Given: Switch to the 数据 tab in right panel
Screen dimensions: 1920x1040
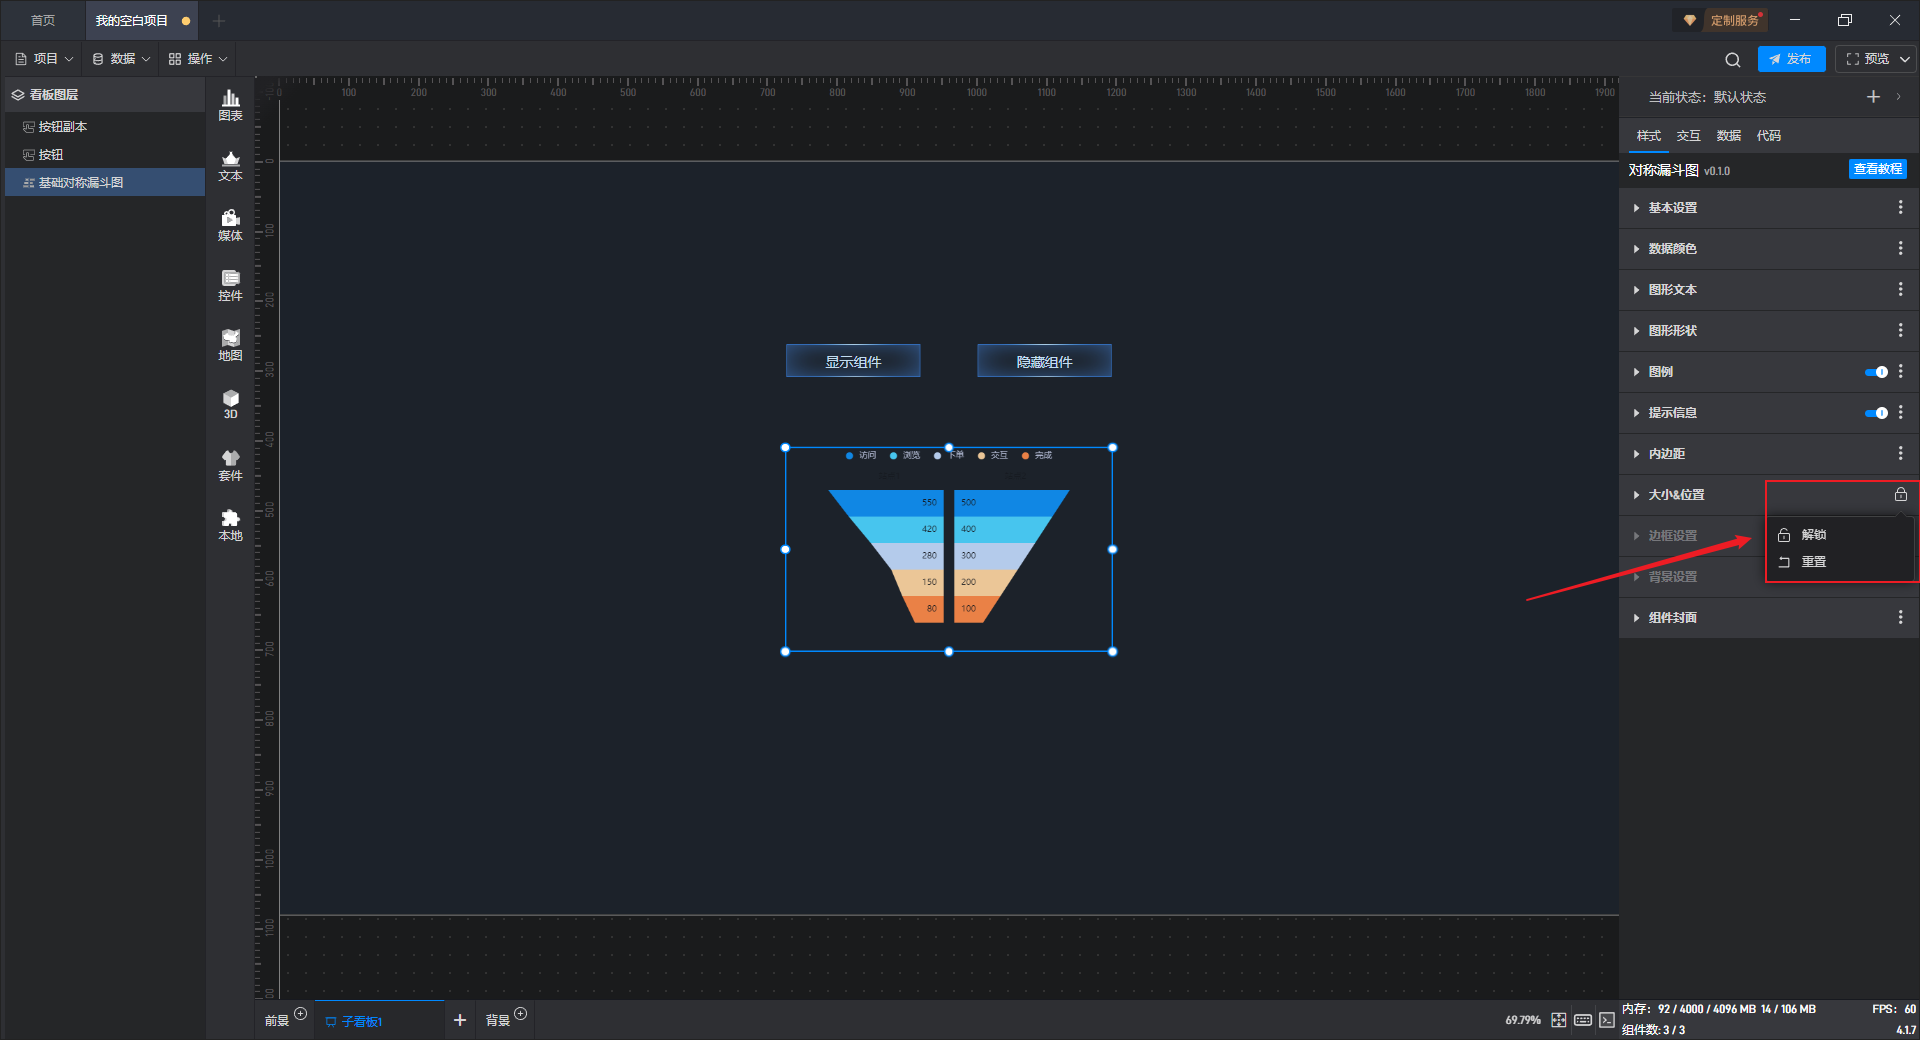Looking at the screenshot, I should tap(1728, 135).
